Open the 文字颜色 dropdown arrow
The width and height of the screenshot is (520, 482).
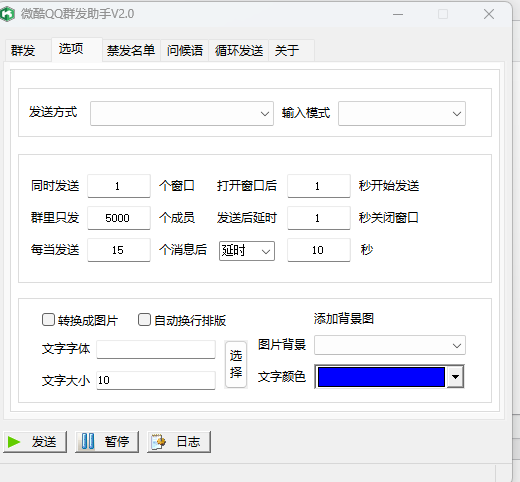pos(455,377)
